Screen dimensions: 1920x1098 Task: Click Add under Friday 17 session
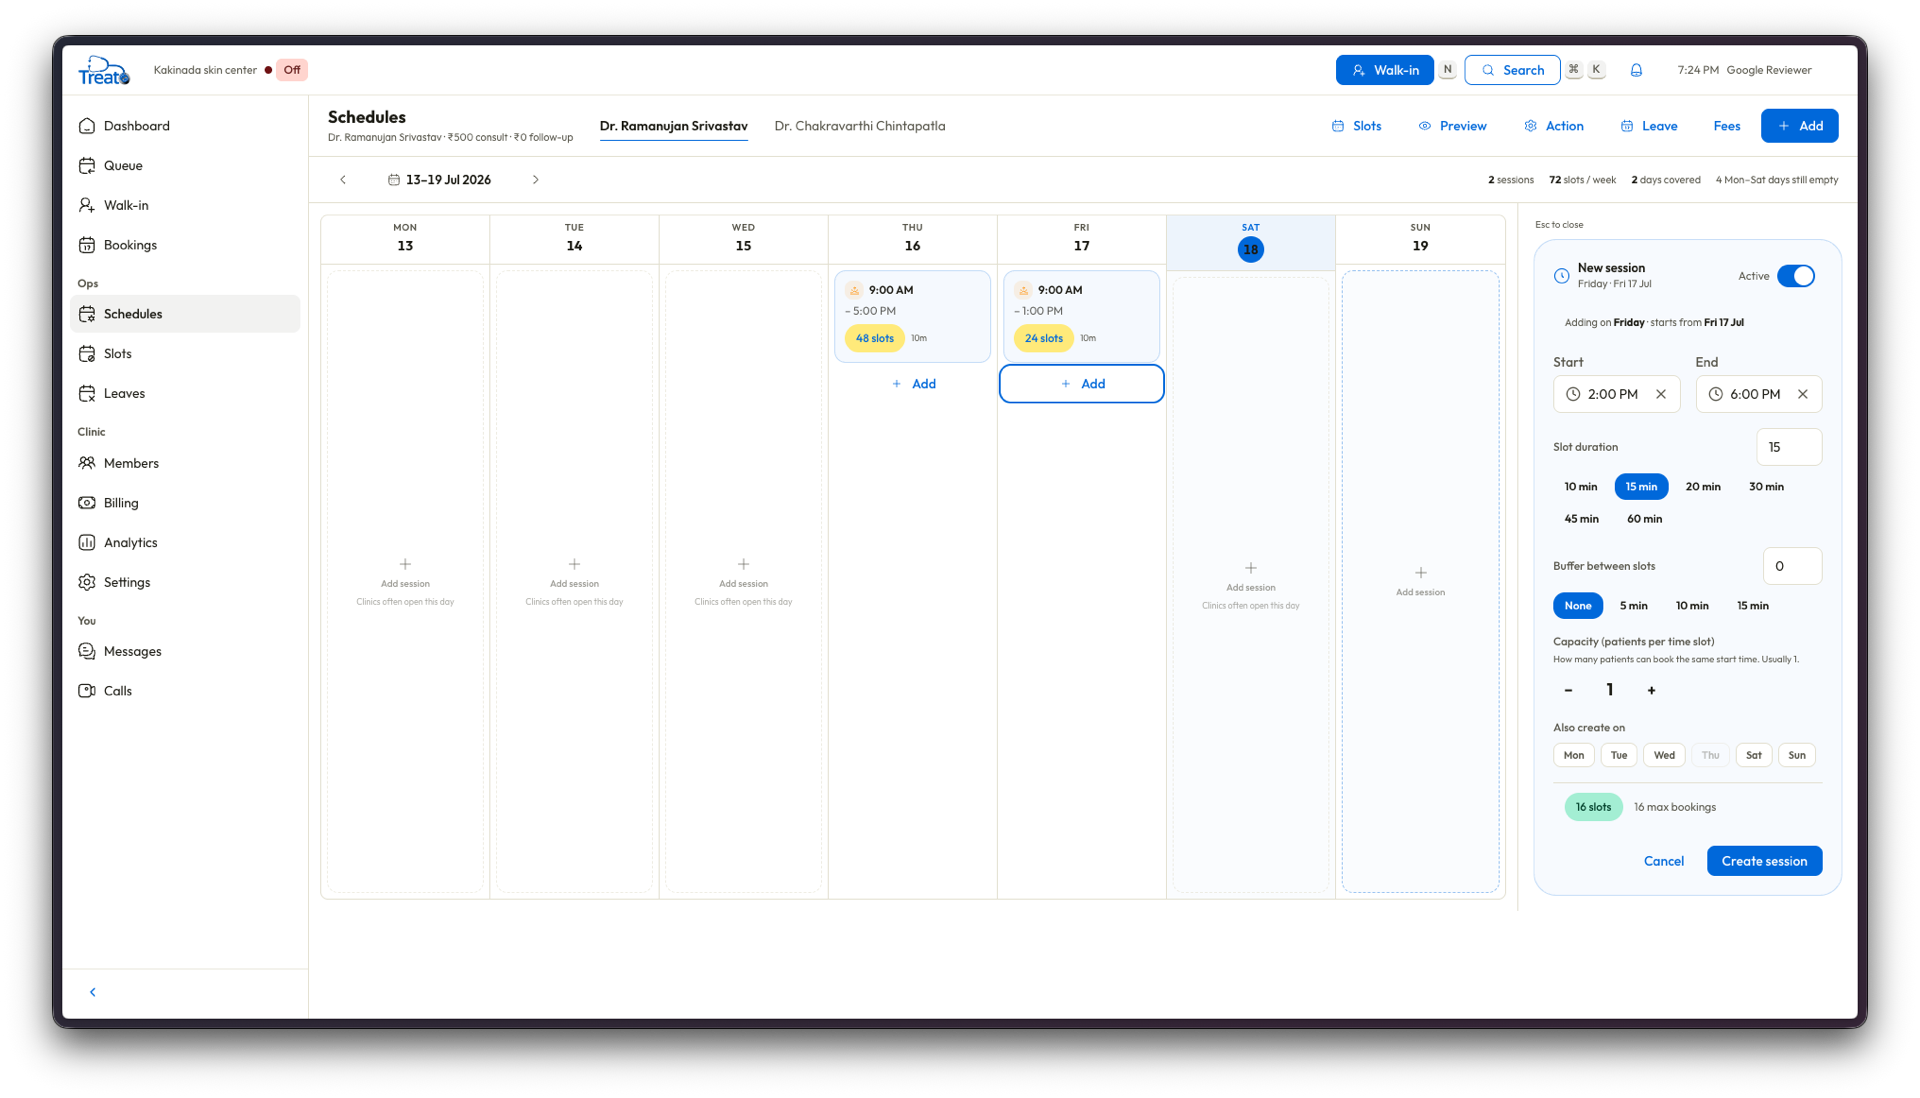[1082, 384]
